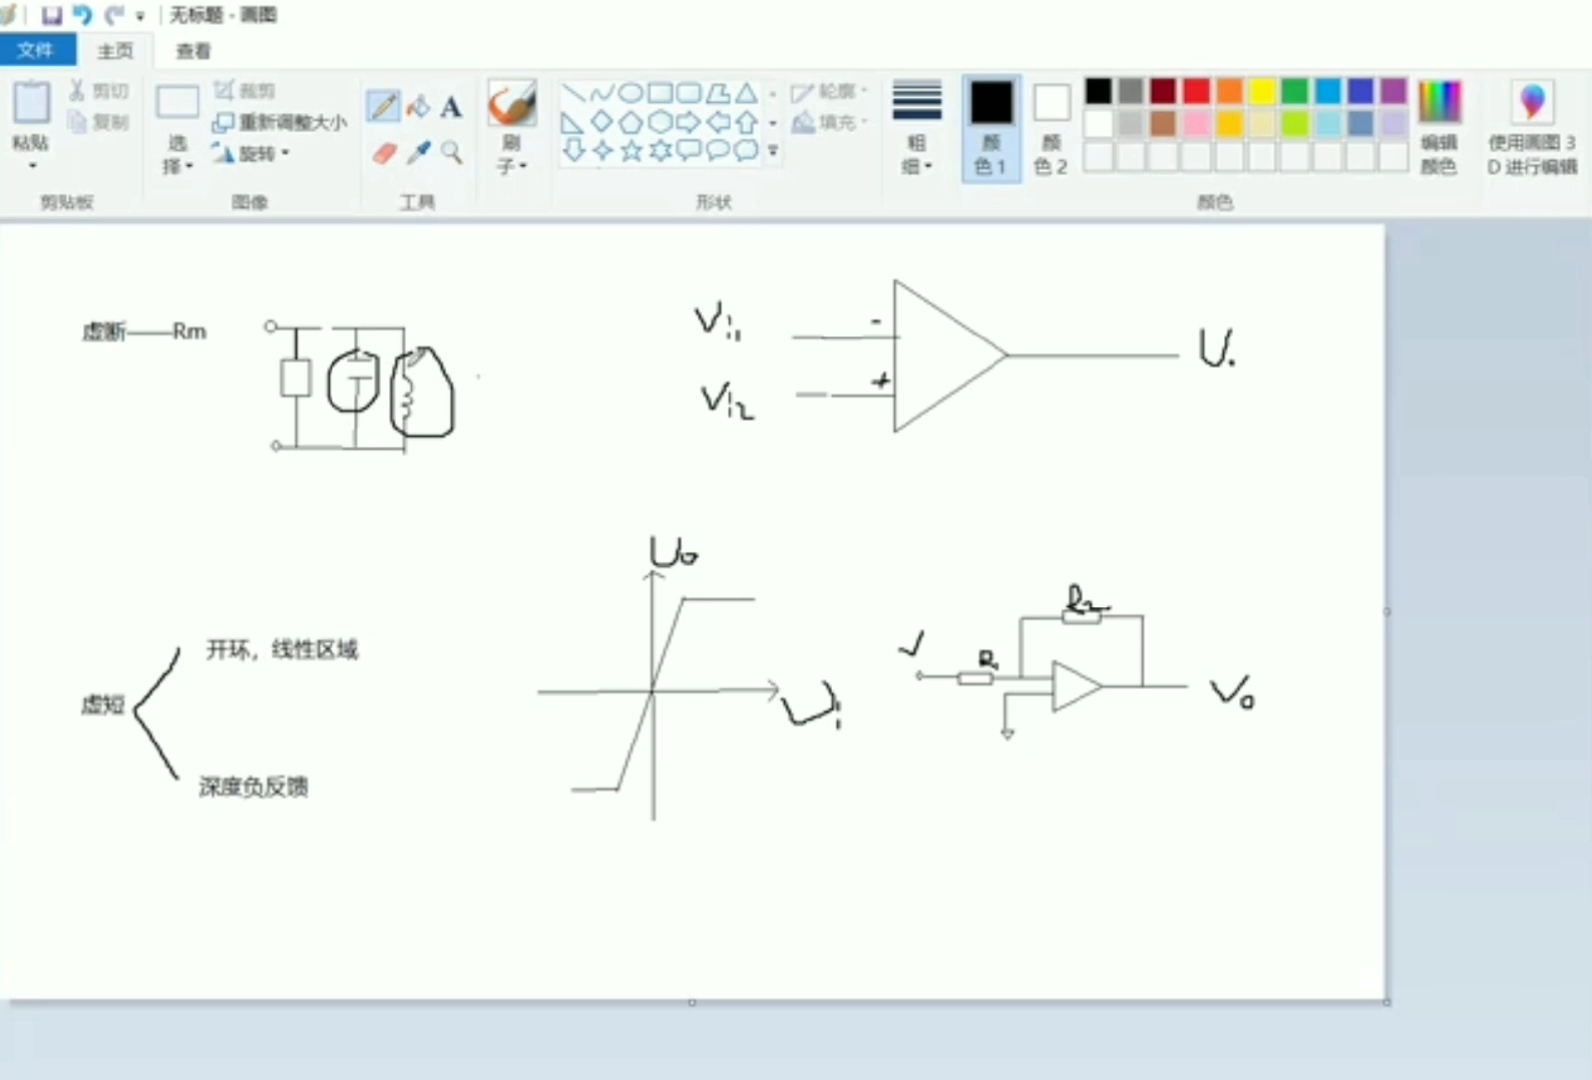Pick the dark red color swatch
1592x1080 pixels.
1163,91
